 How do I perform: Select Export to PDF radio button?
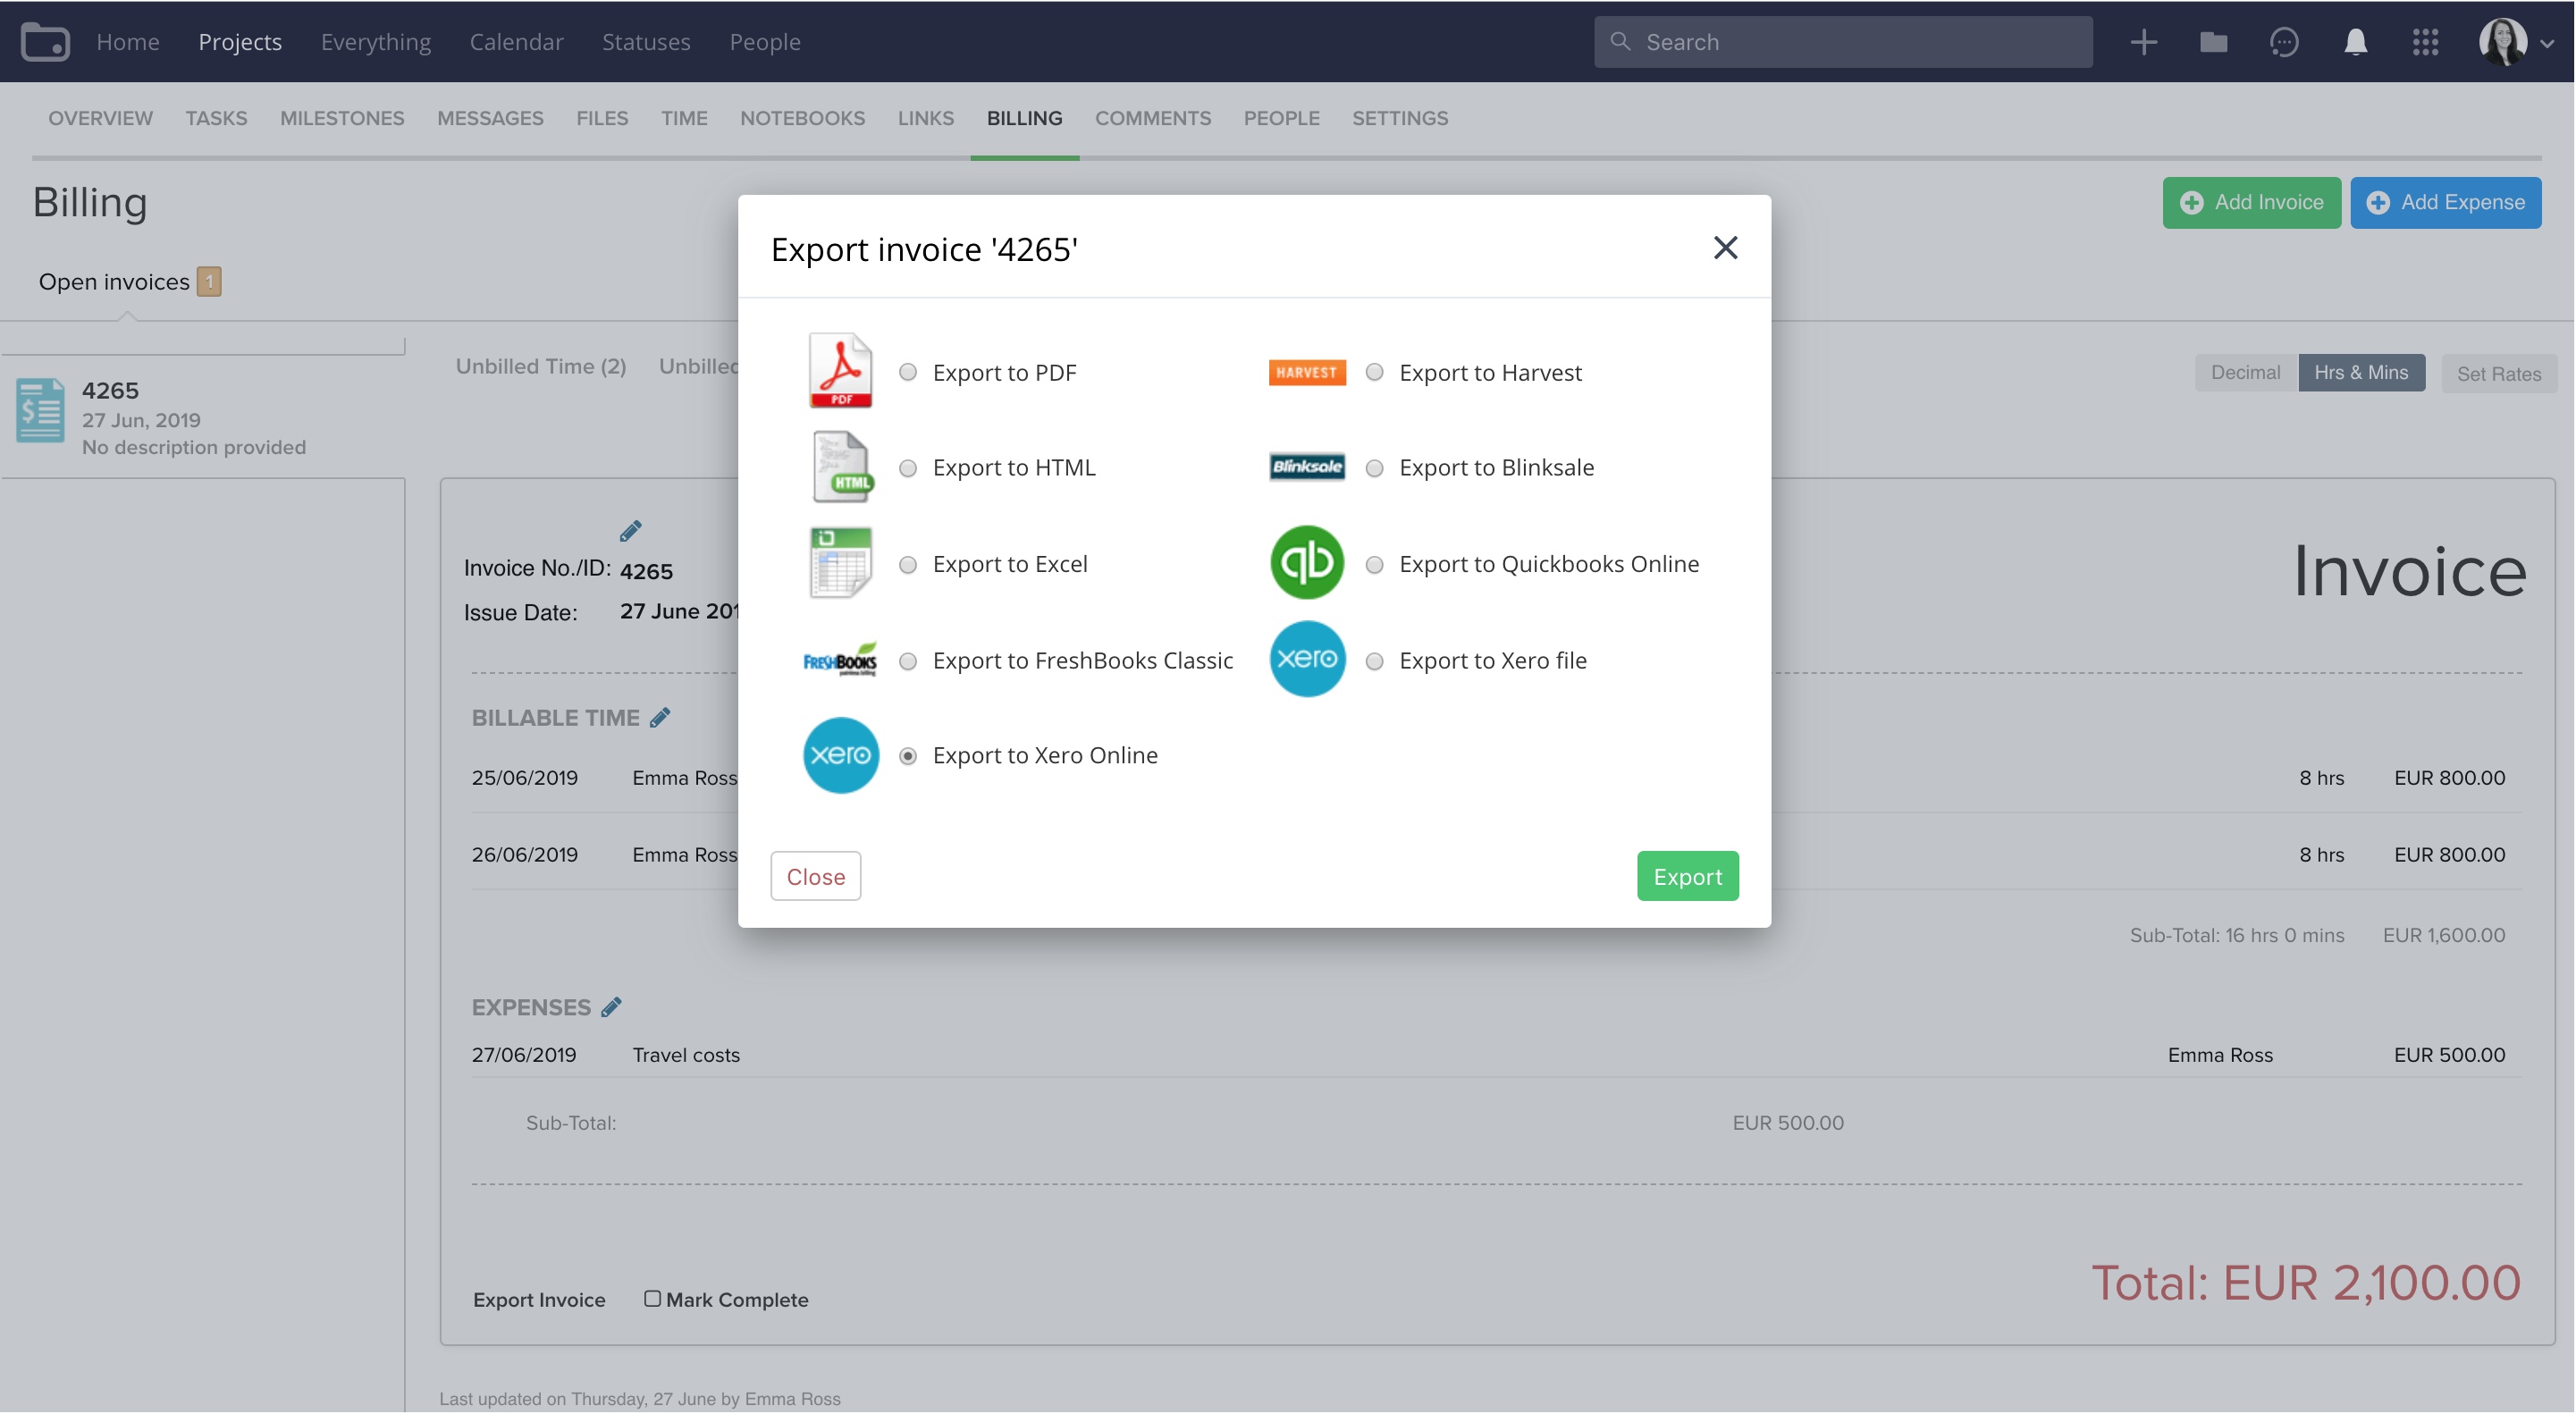[x=907, y=372]
